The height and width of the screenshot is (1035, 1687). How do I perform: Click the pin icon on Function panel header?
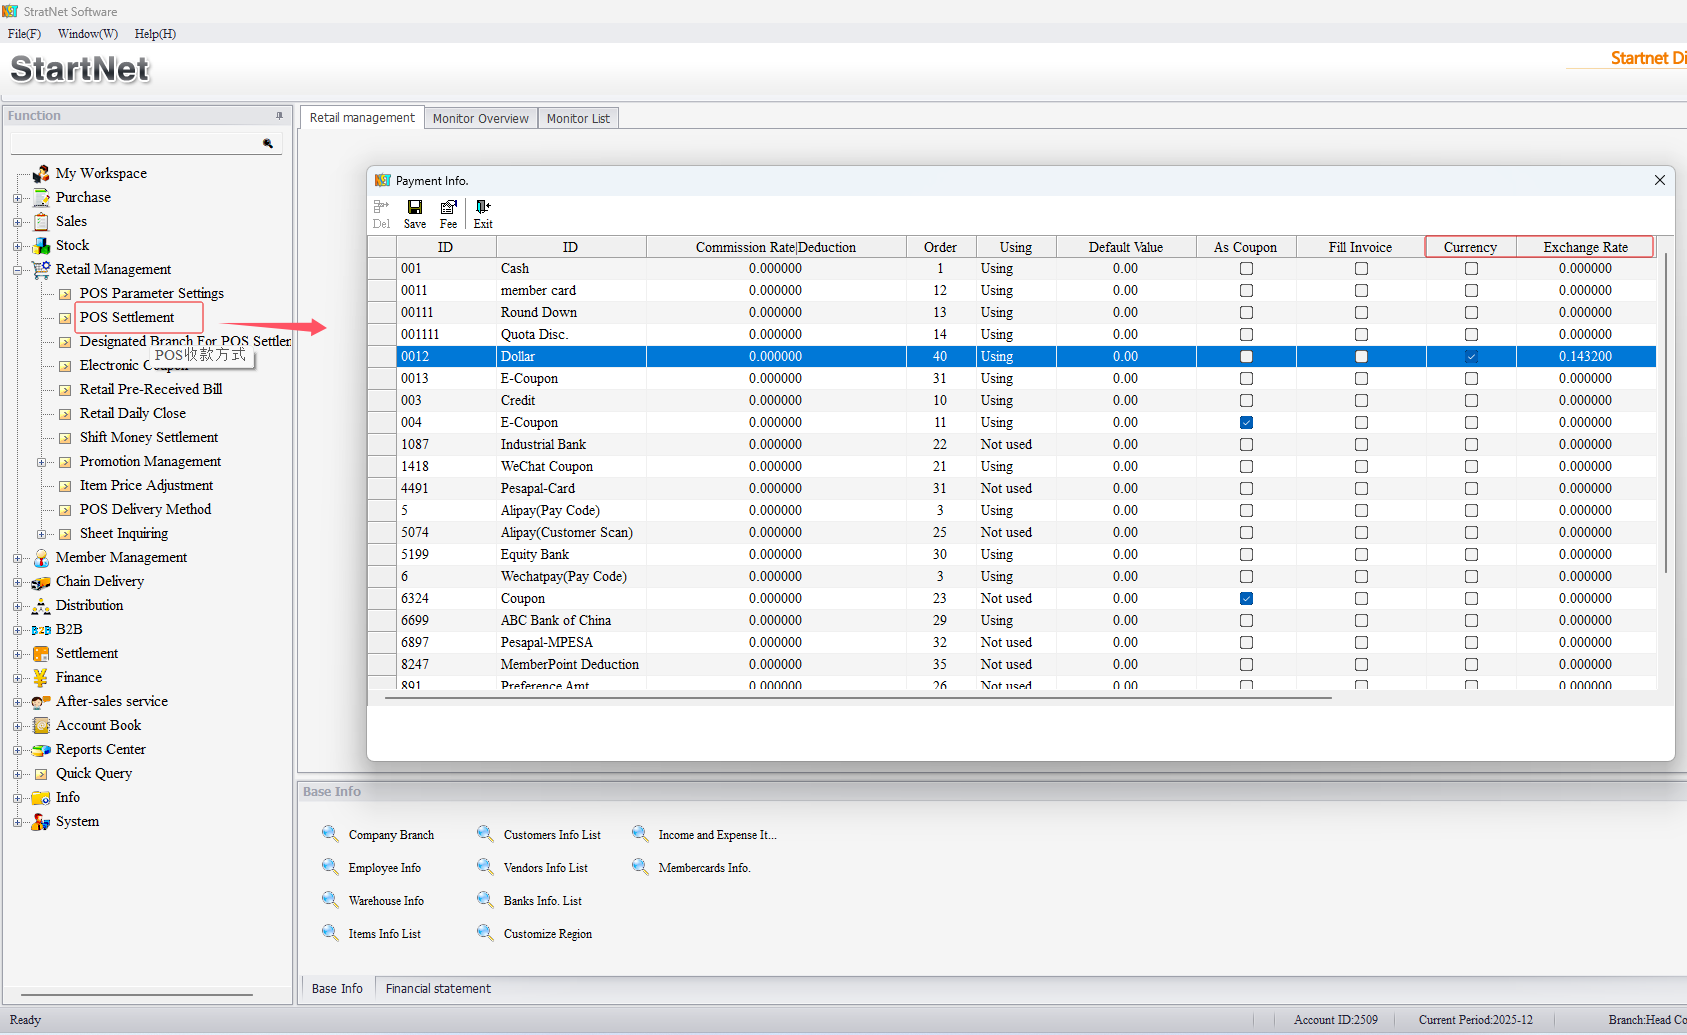tap(279, 116)
